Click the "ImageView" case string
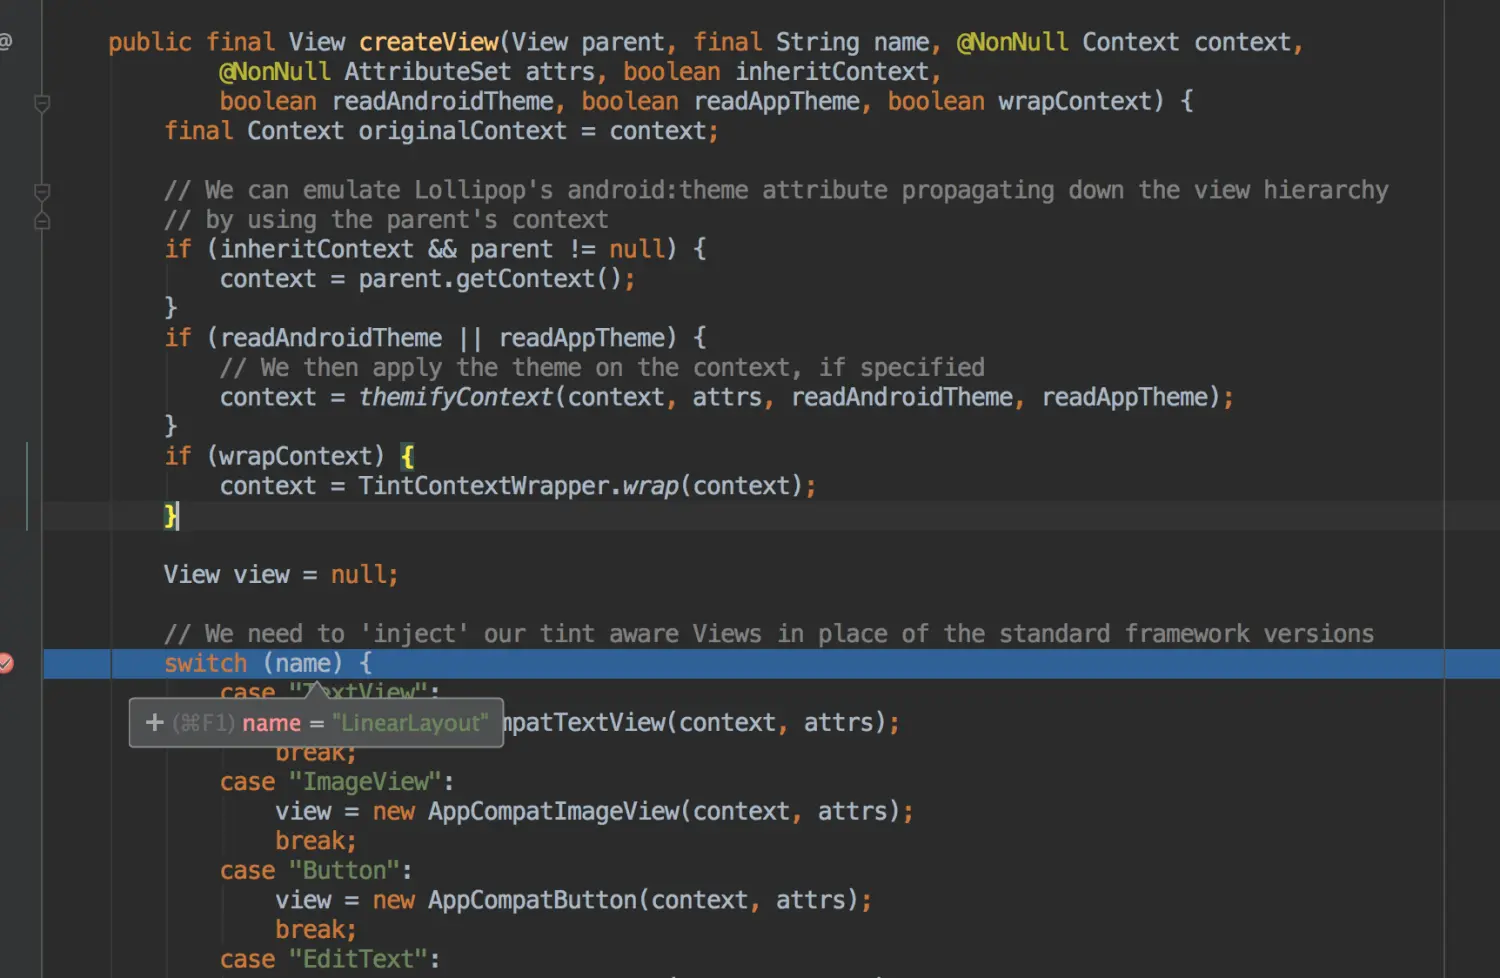Image resolution: width=1500 pixels, height=978 pixels. click(x=365, y=782)
